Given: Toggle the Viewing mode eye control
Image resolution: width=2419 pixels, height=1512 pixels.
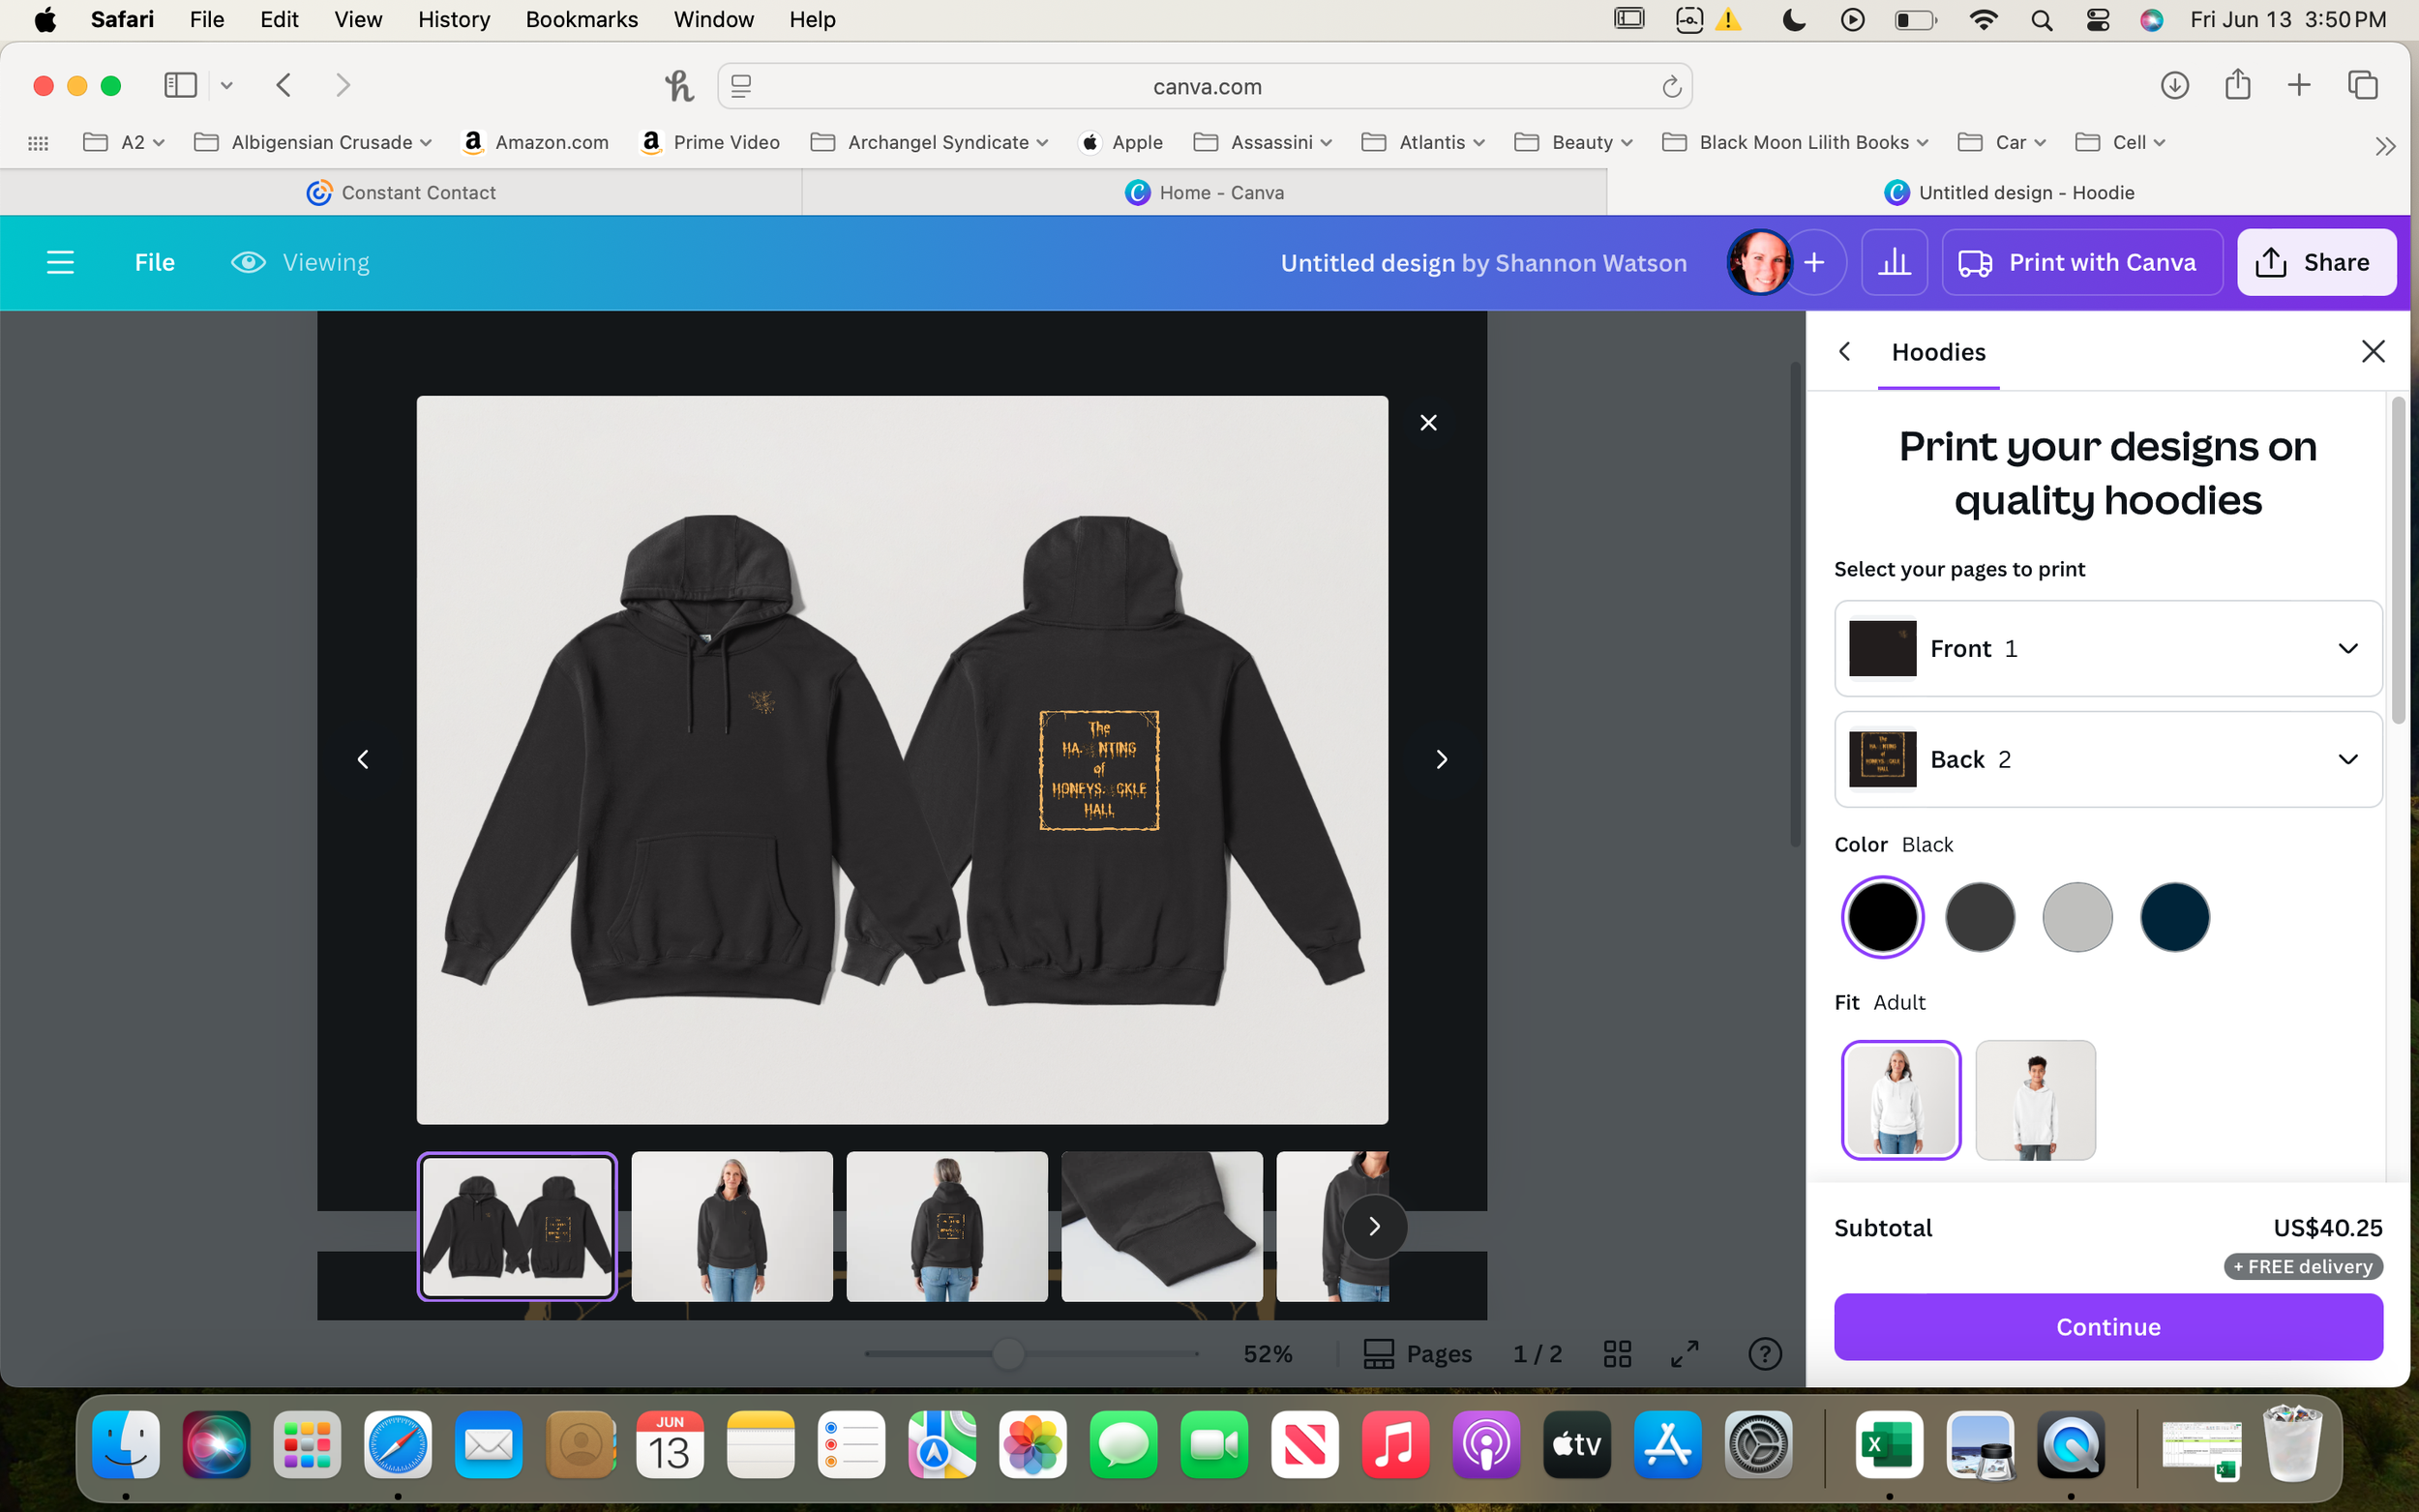Looking at the screenshot, I should [x=300, y=262].
